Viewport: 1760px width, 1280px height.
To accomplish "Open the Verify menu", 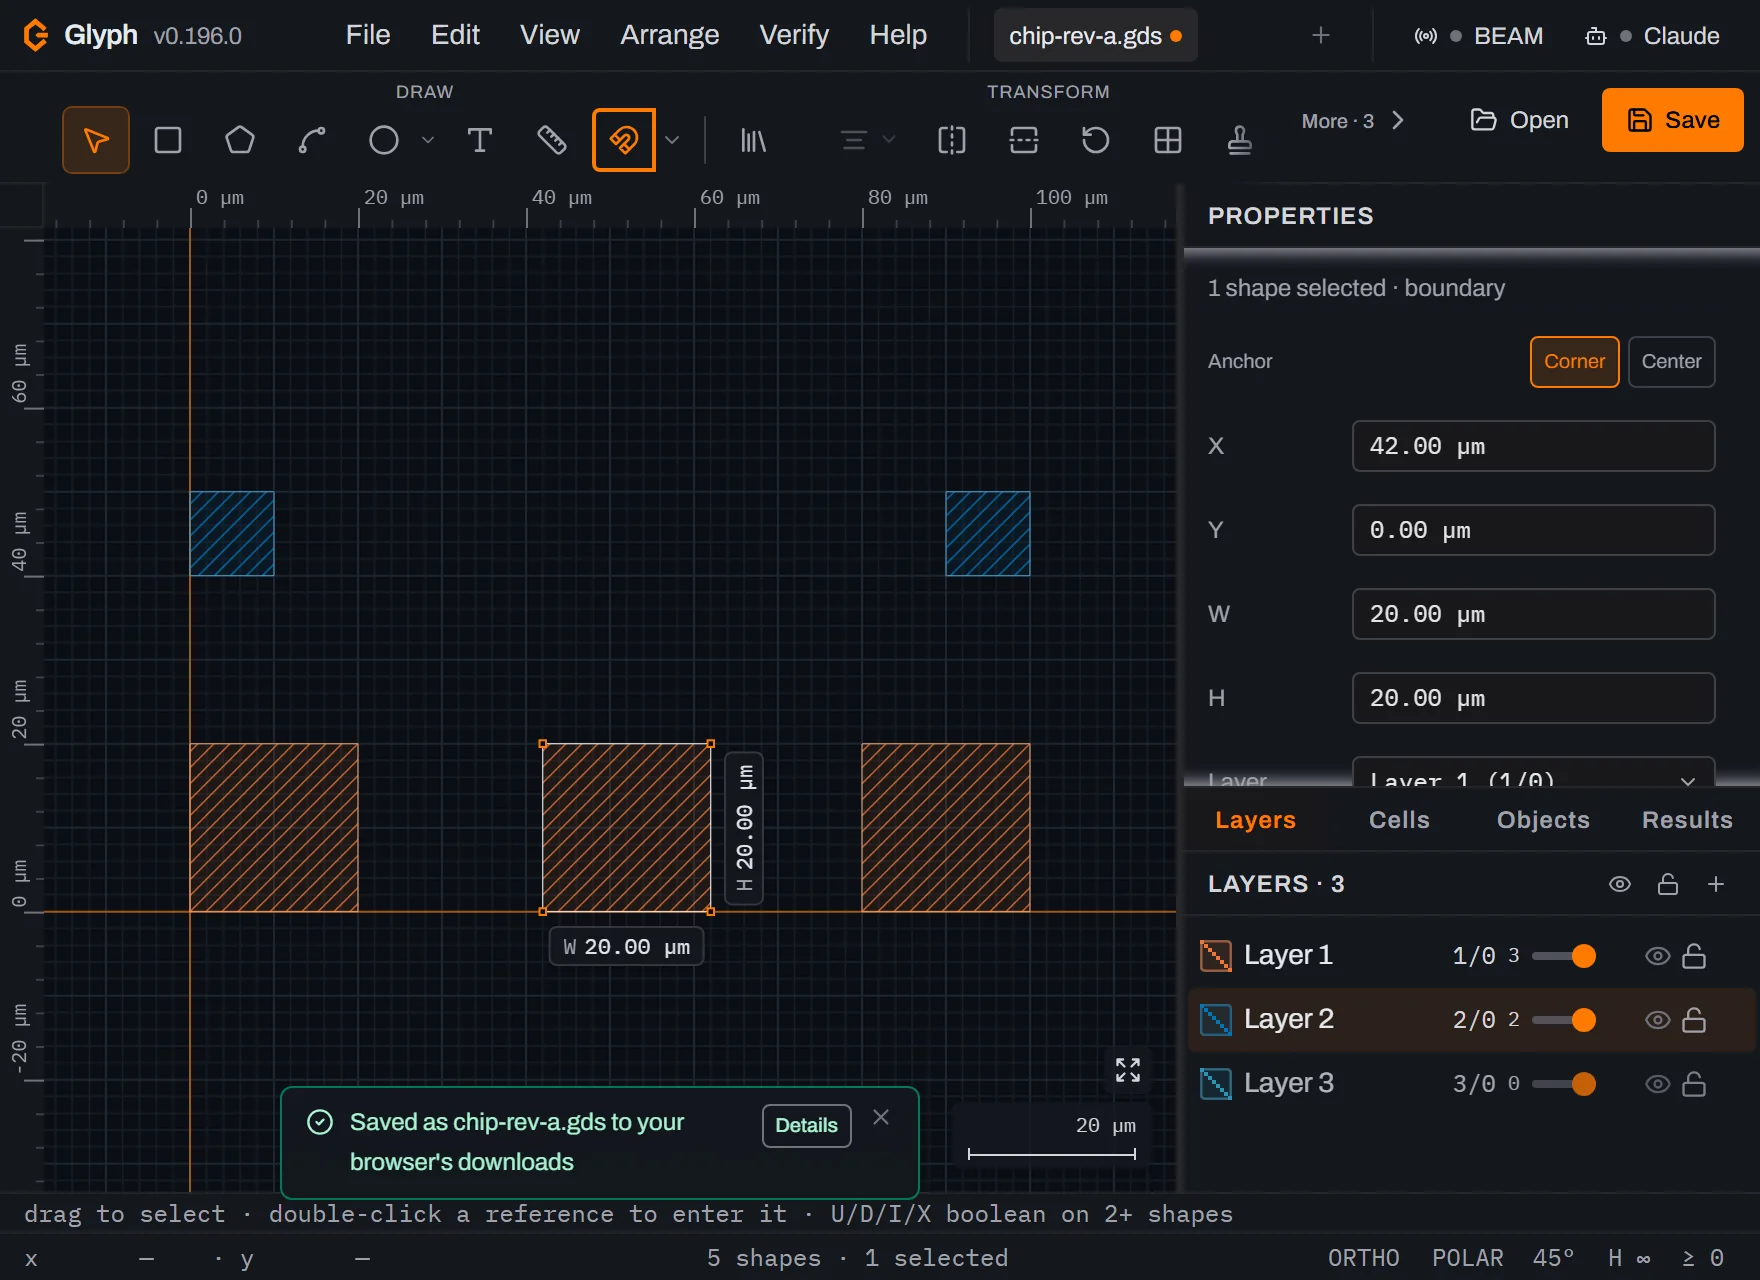I will tap(794, 35).
